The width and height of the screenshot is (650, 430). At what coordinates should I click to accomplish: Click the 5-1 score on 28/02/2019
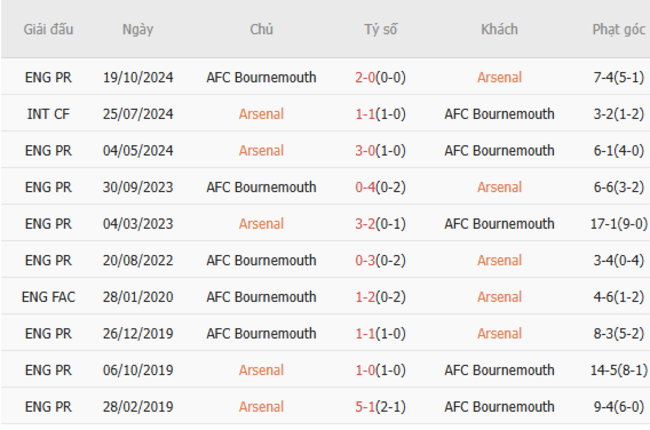tap(366, 407)
